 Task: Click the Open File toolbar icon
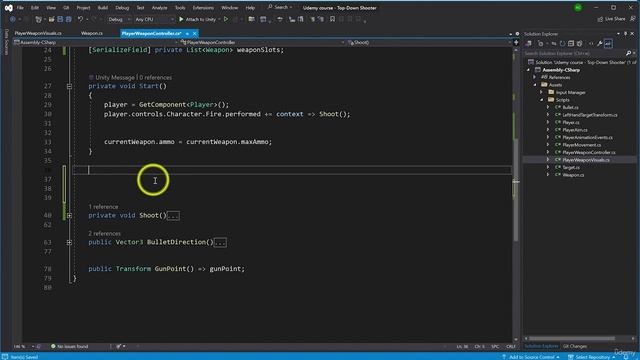[x=51, y=19]
